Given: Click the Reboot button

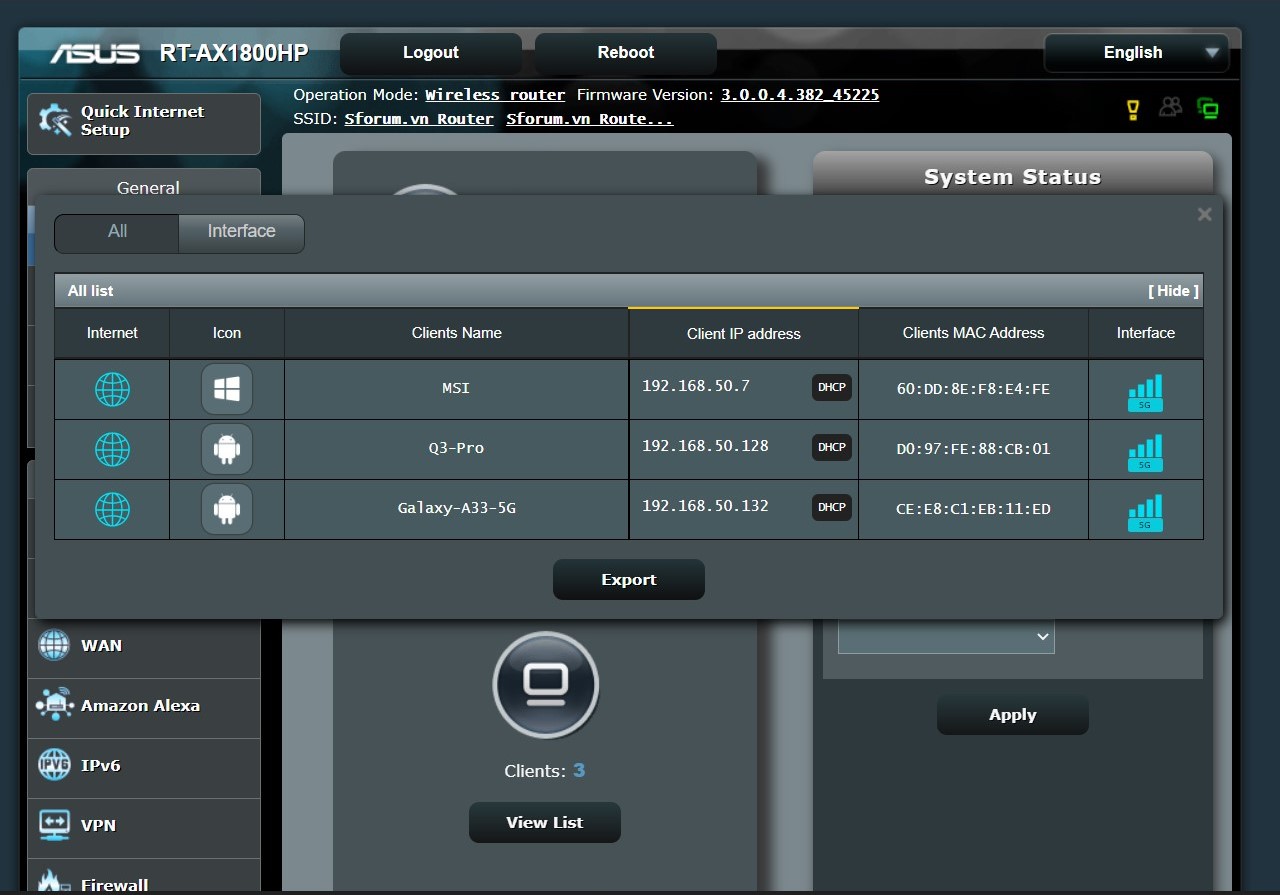Looking at the screenshot, I should [x=626, y=53].
